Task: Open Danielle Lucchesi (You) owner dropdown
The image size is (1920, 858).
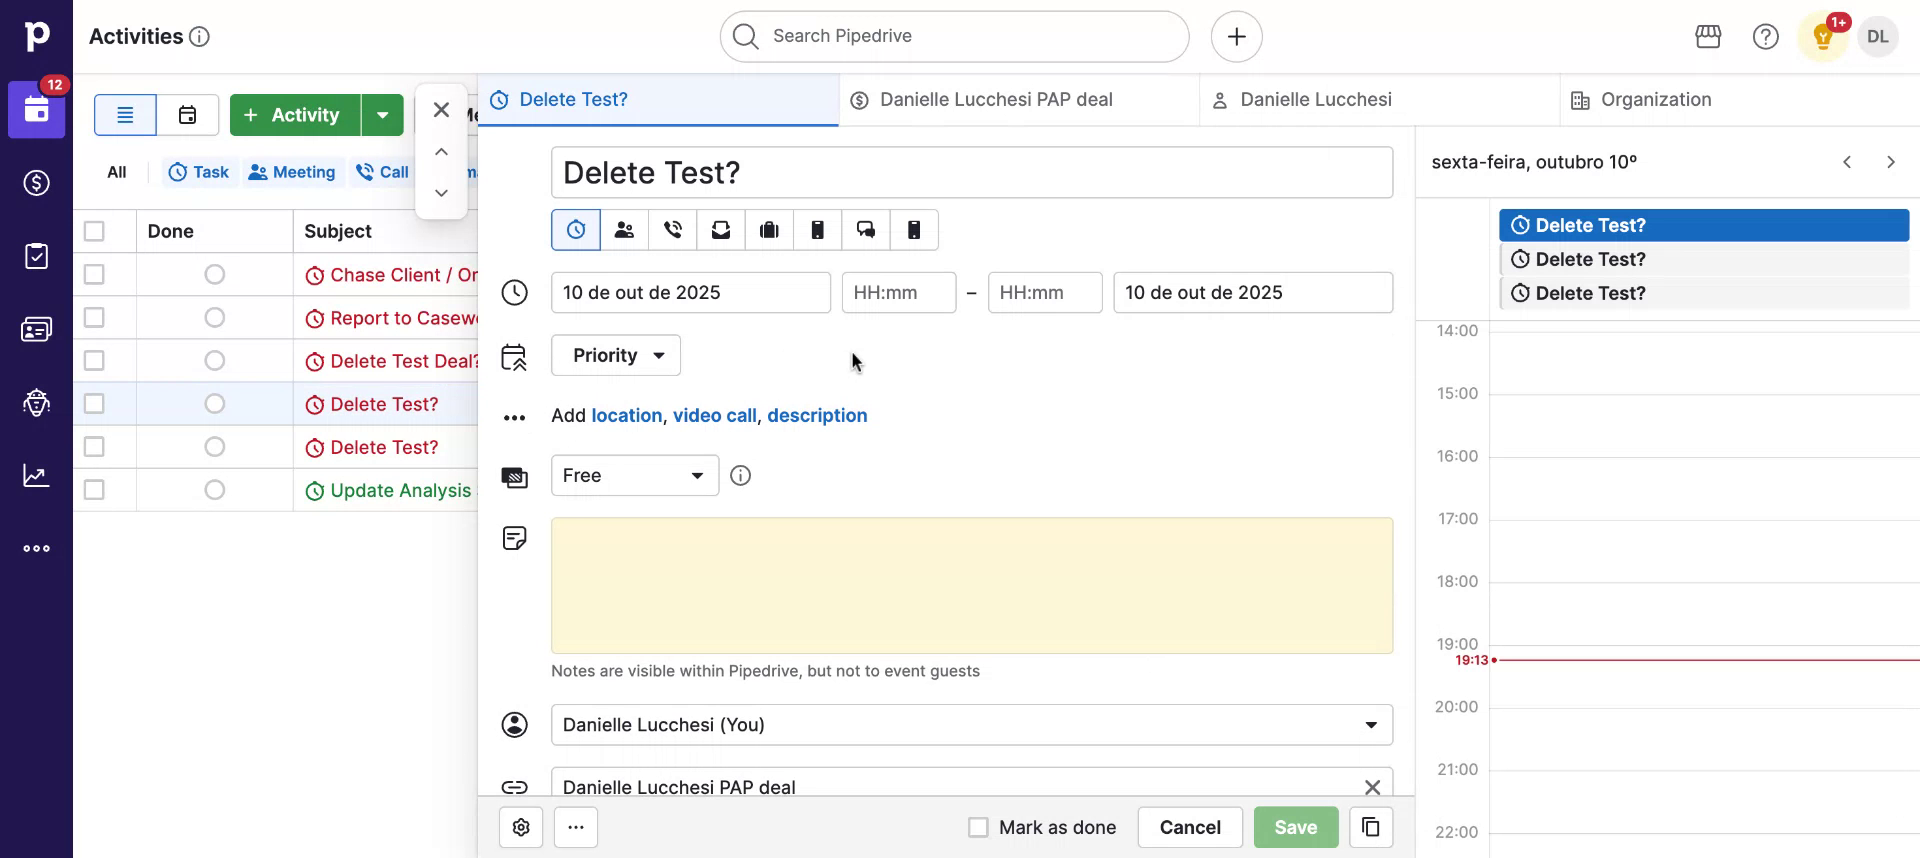Action: pos(972,725)
